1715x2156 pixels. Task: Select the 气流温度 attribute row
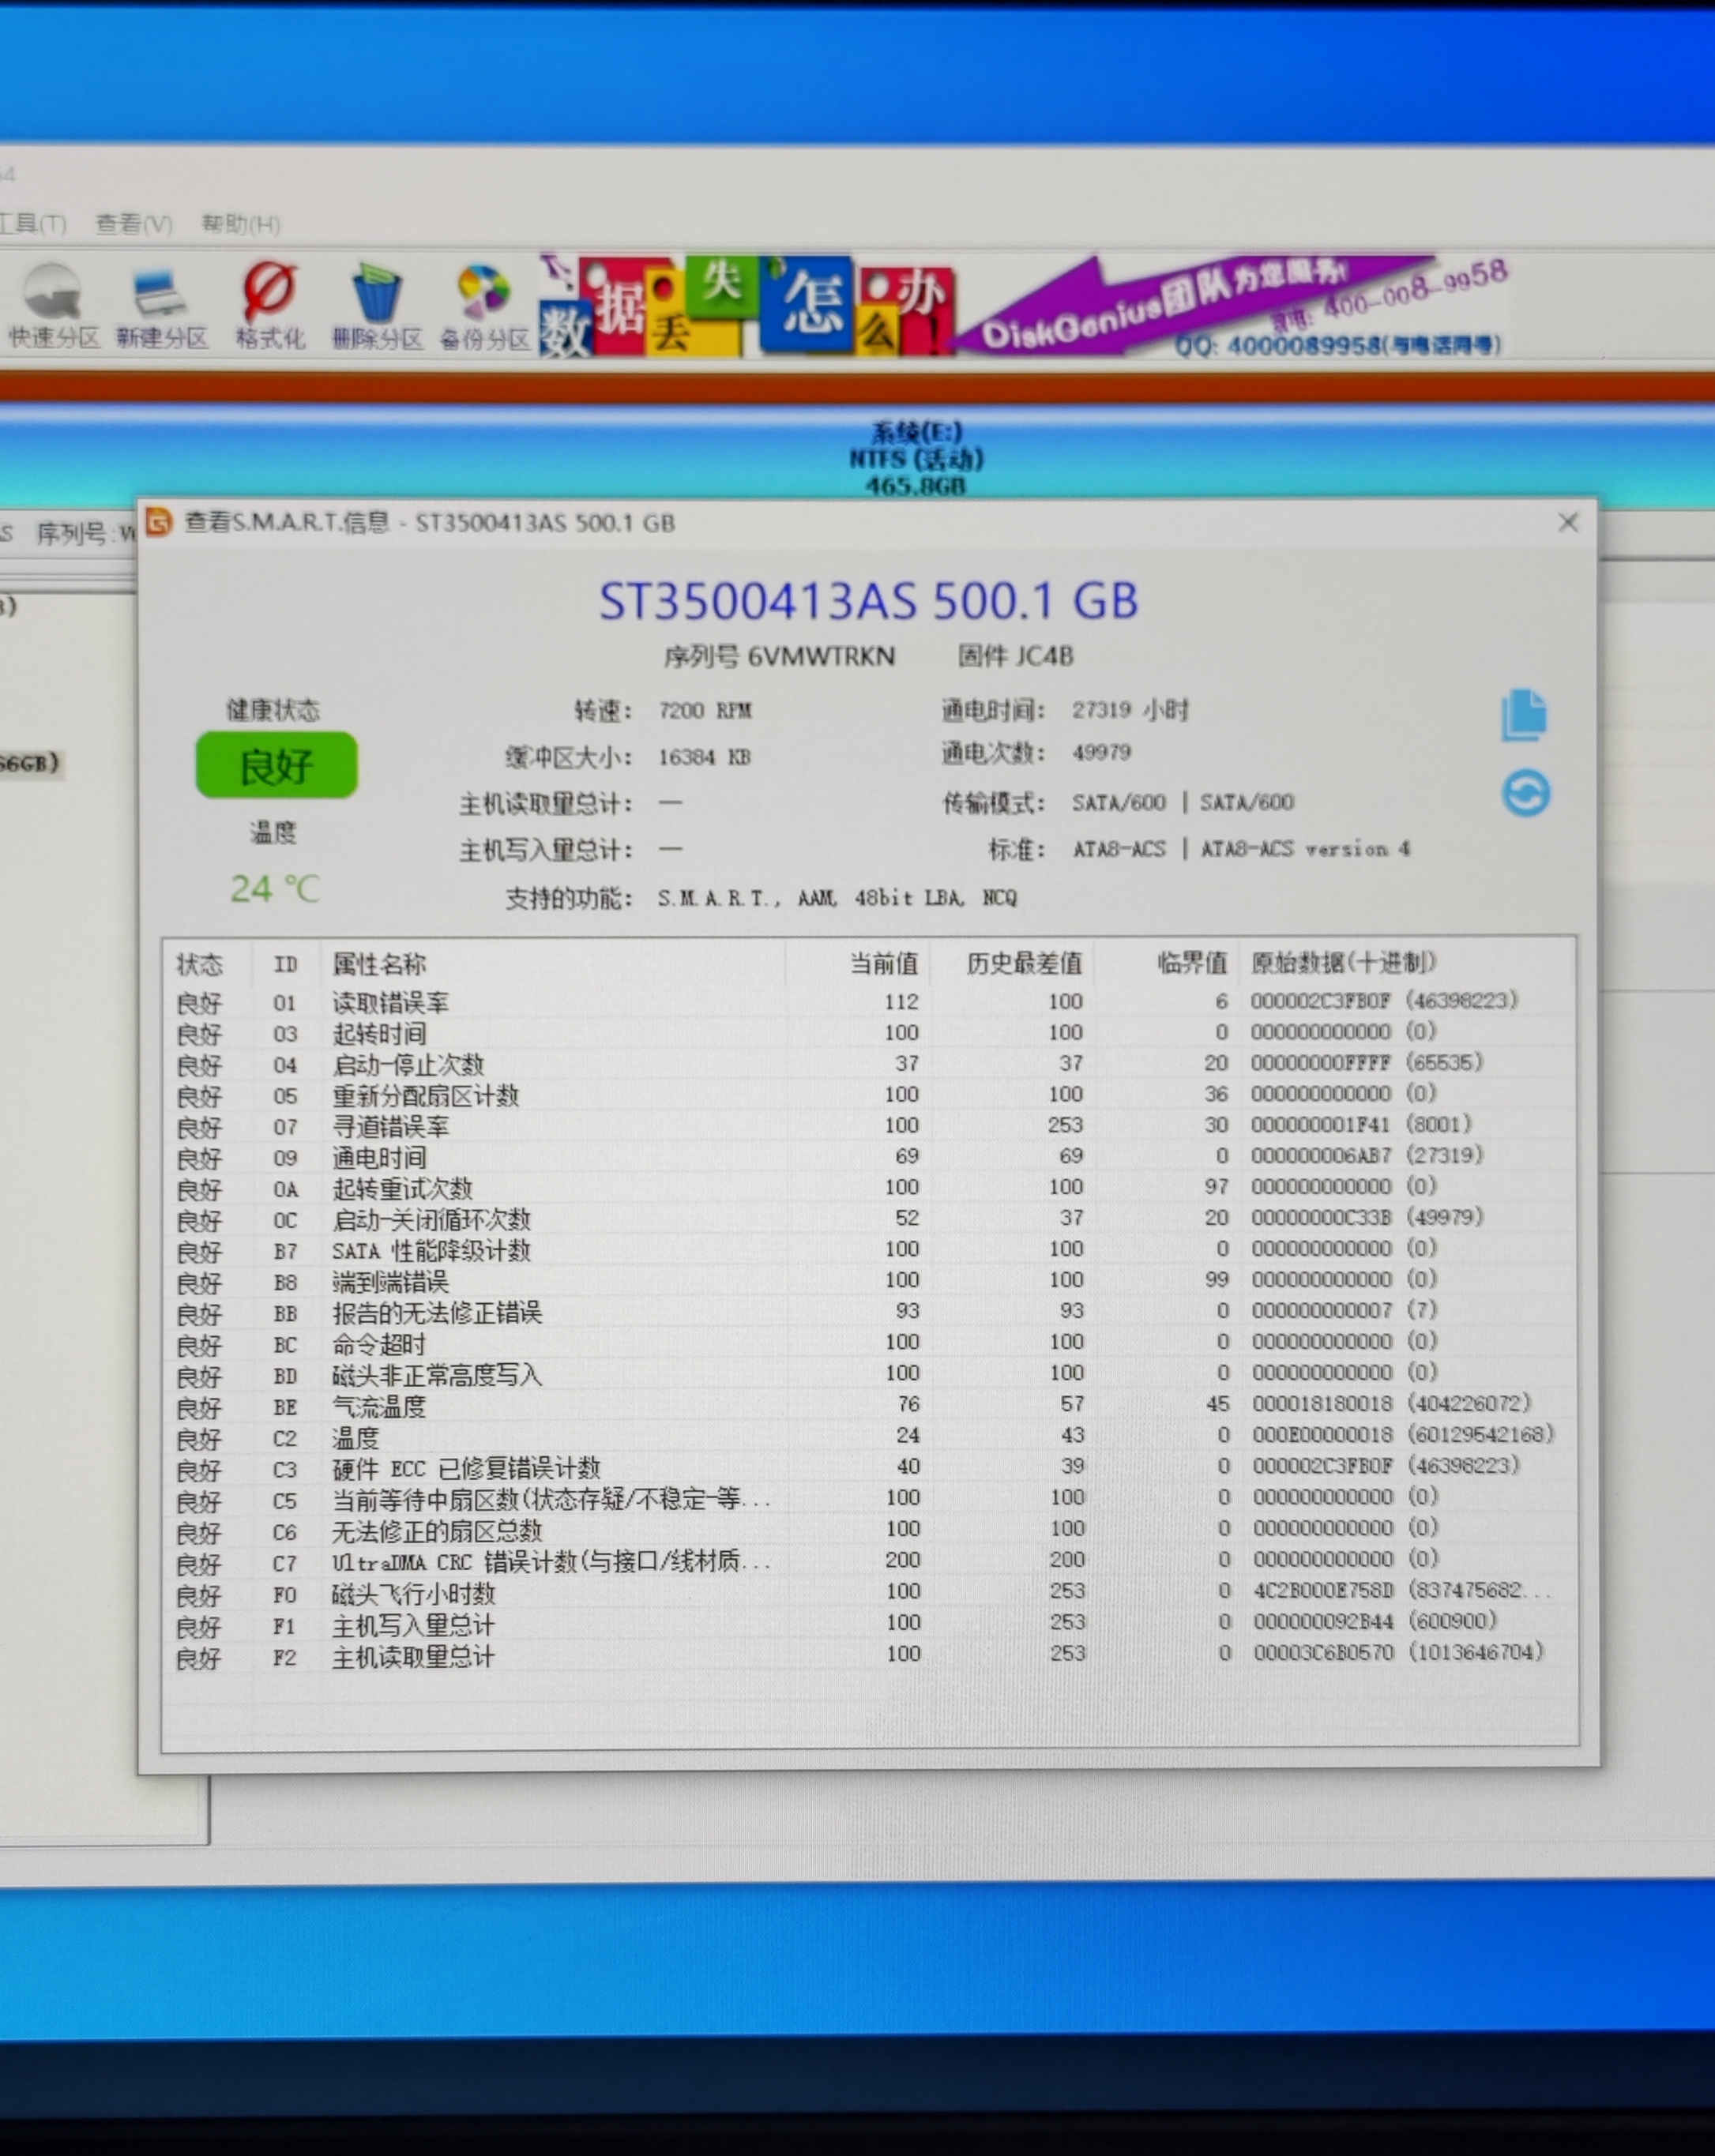point(869,1405)
